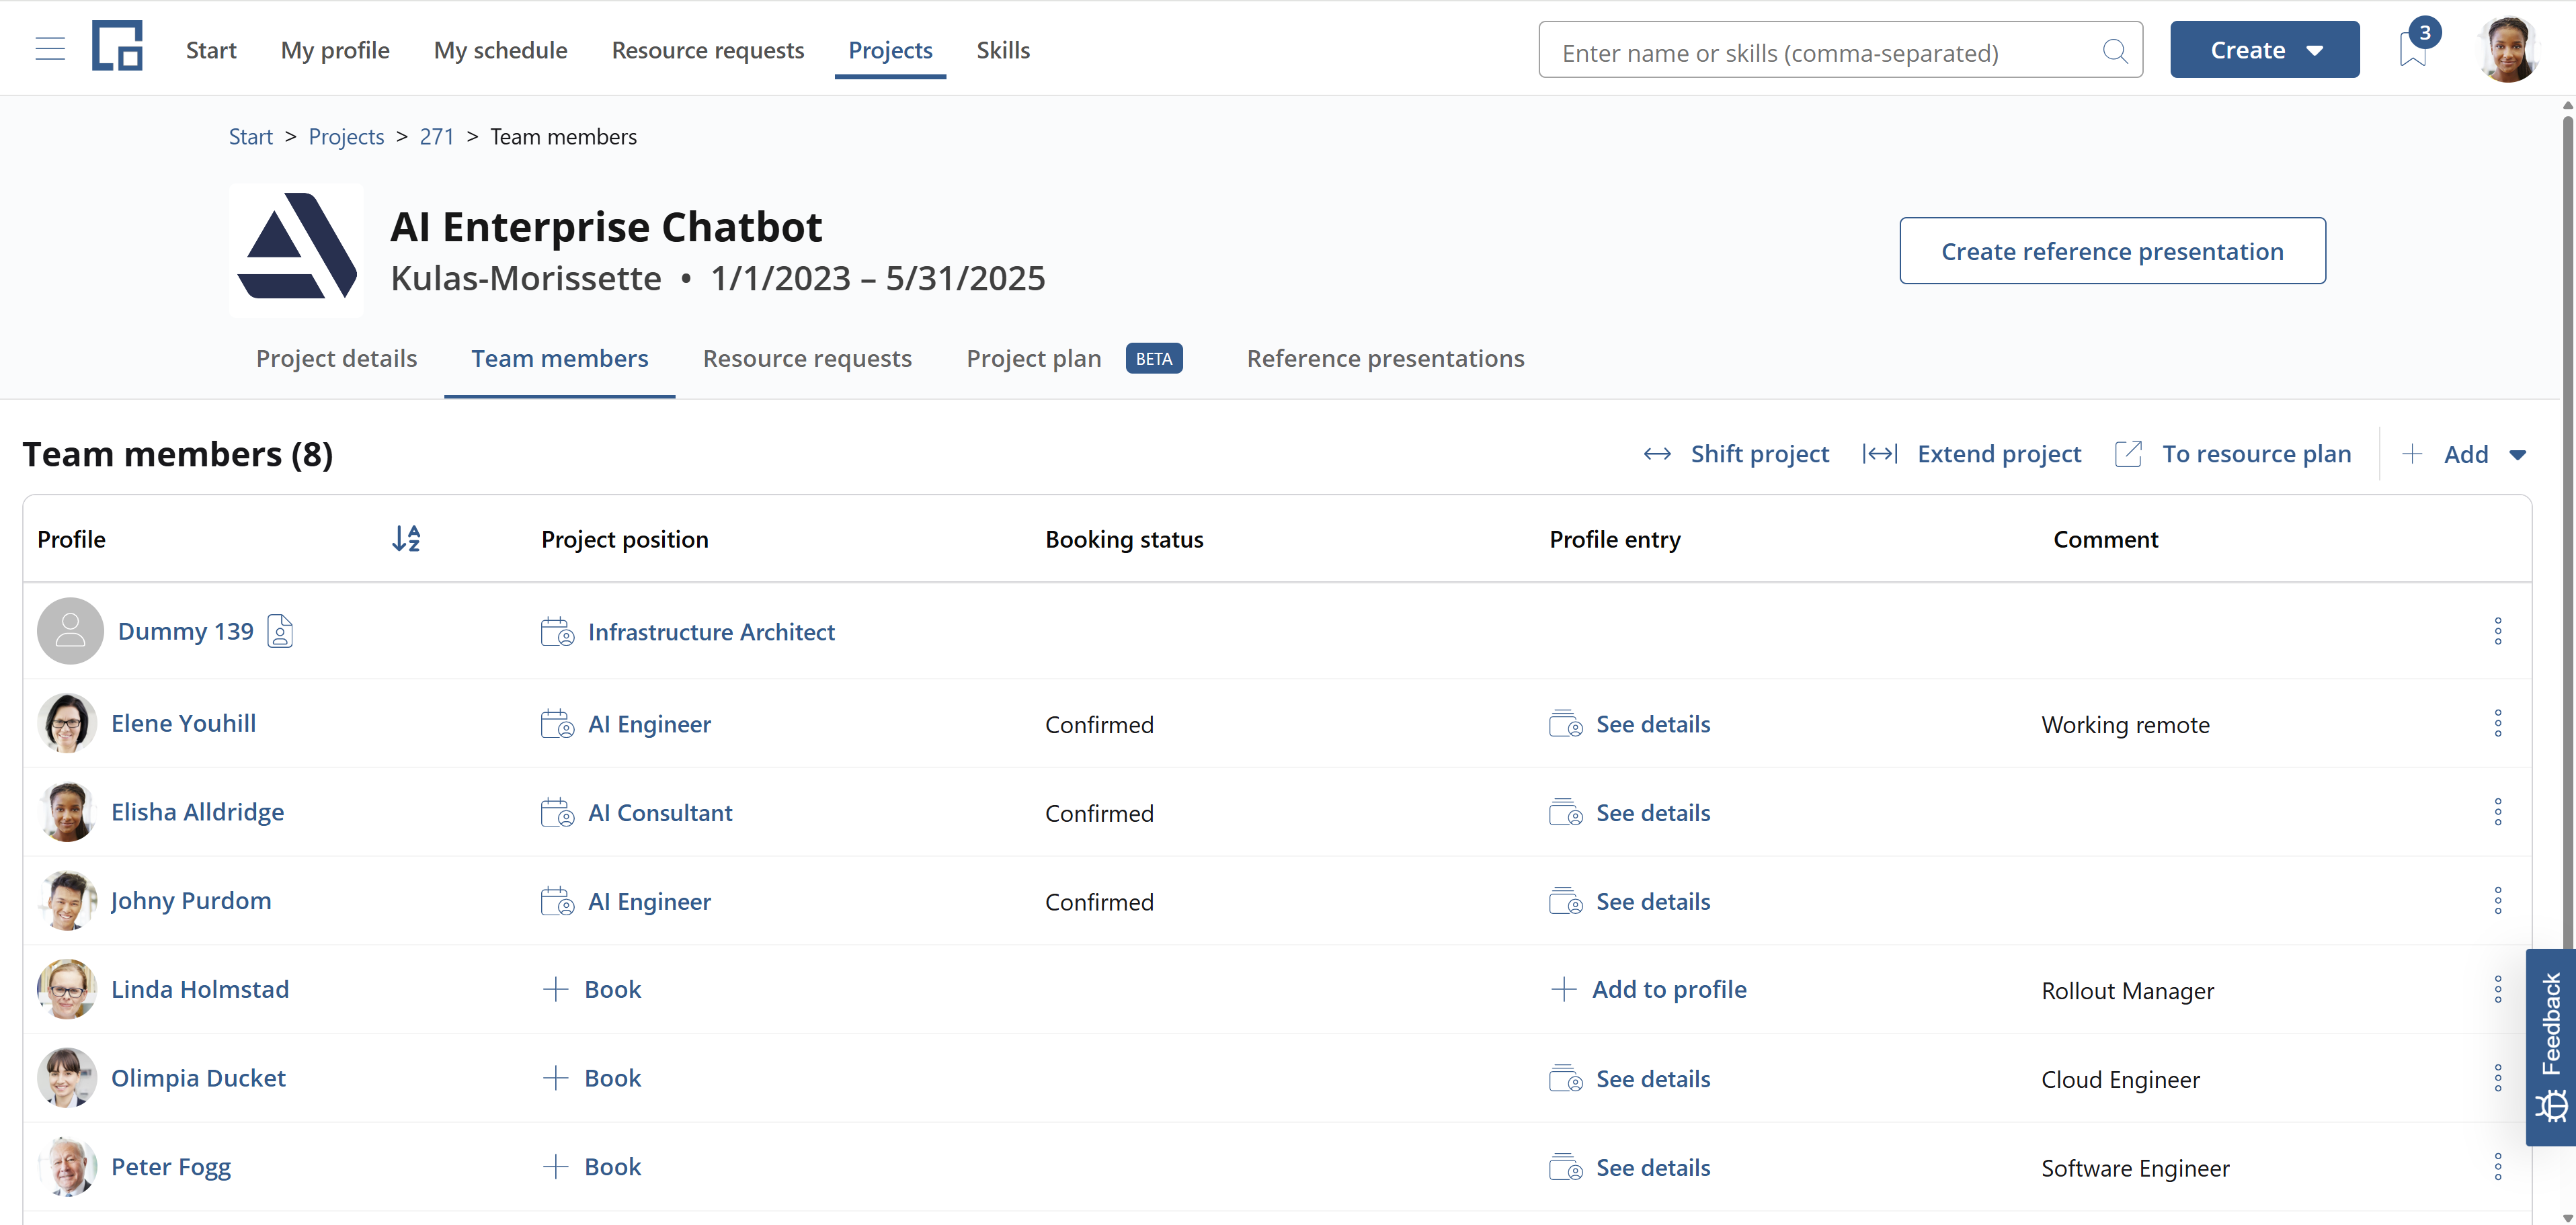Open the bookmarks icon with badge 3
Viewport: 2576px width, 1225px height.
pyautogui.click(x=2413, y=49)
